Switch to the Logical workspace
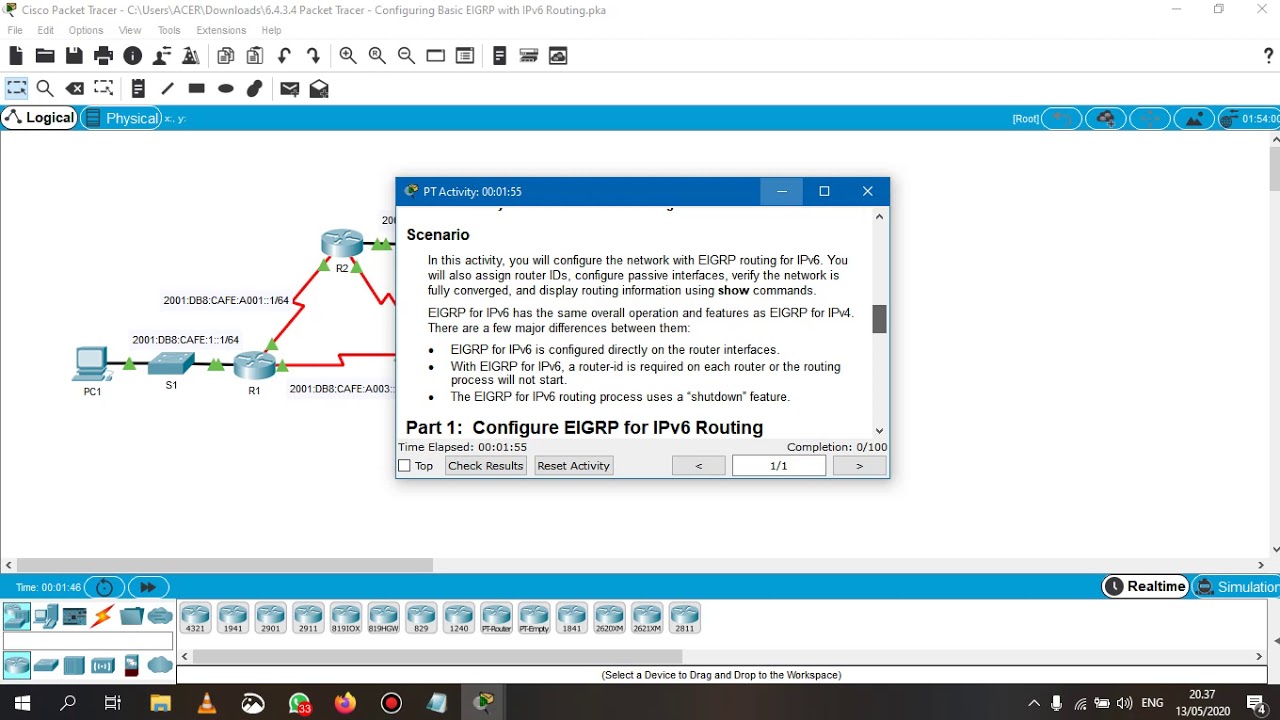 point(40,118)
